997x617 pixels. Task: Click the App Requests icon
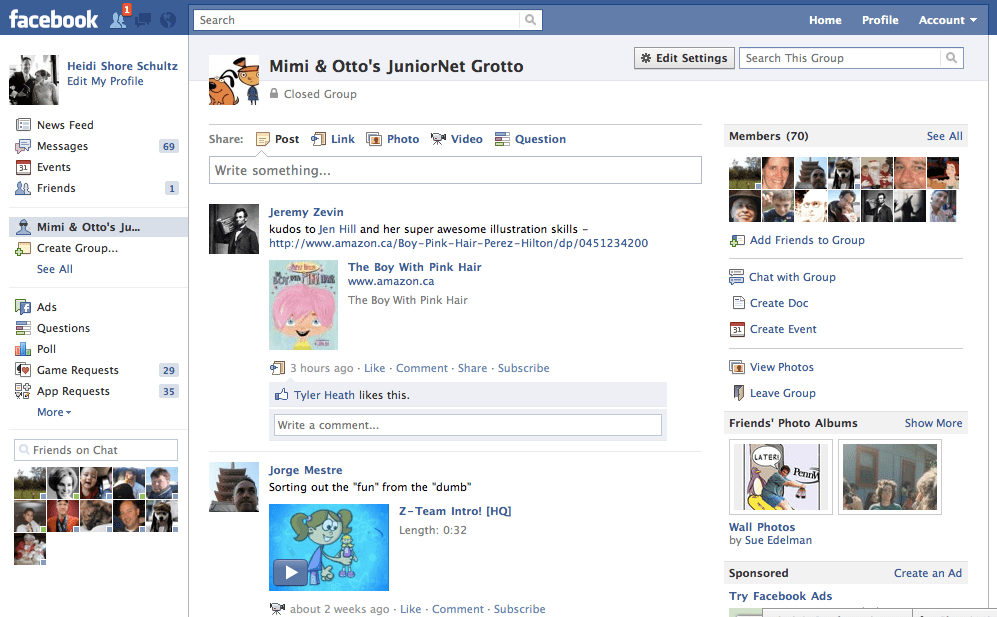(23, 391)
